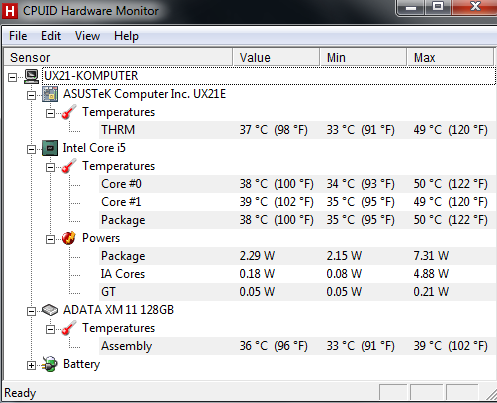497x403 pixels.
Task: Collapse the UX21-KOMPUTER root node
Action: click(x=12, y=77)
